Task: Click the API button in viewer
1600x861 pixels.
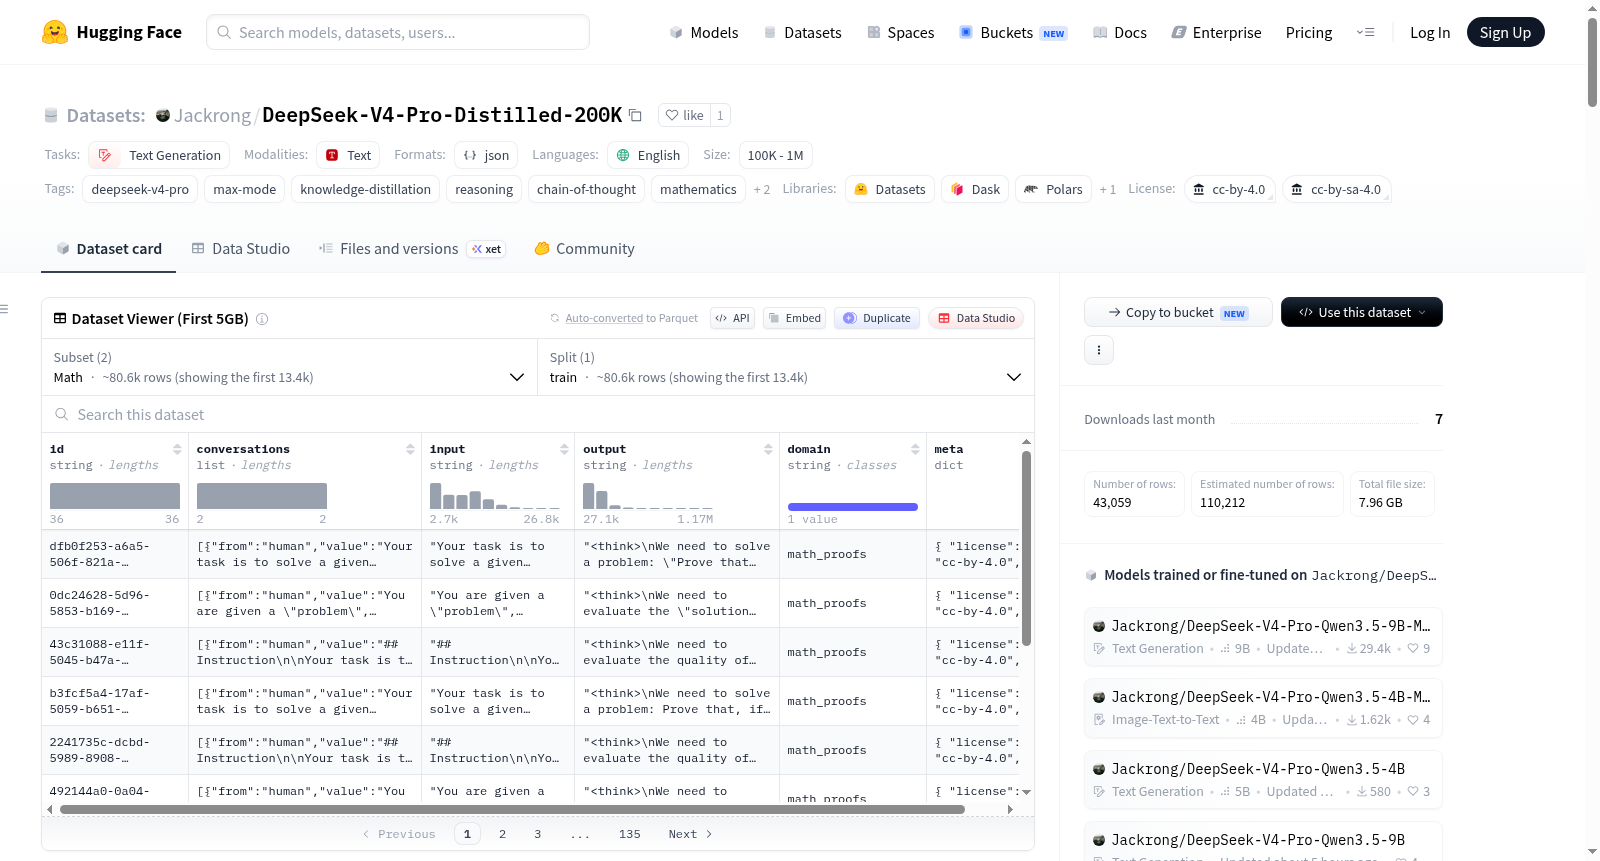Action: [x=732, y=318]
